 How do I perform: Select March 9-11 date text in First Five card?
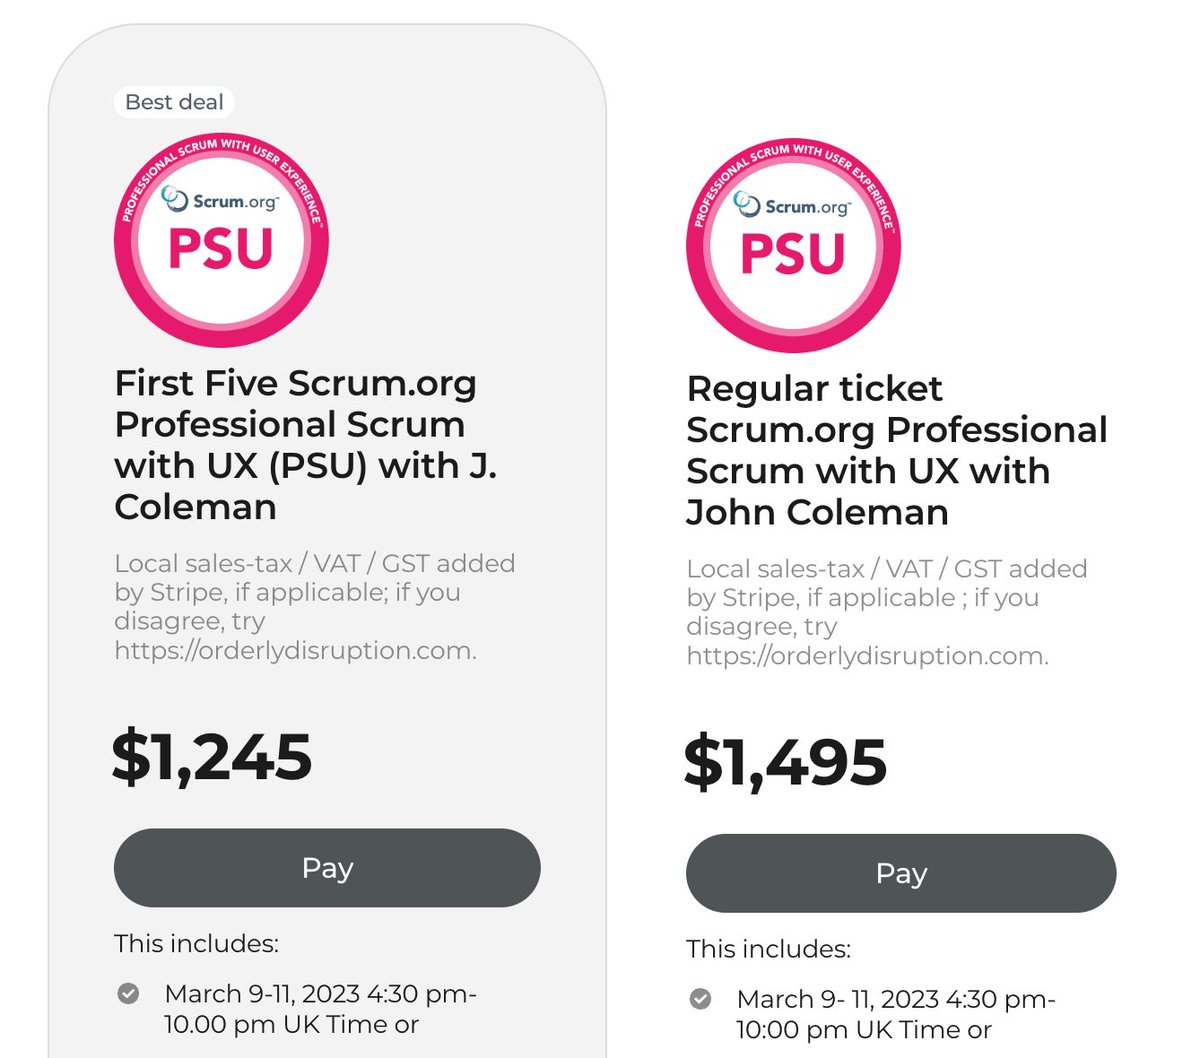tap(320, 1009)
